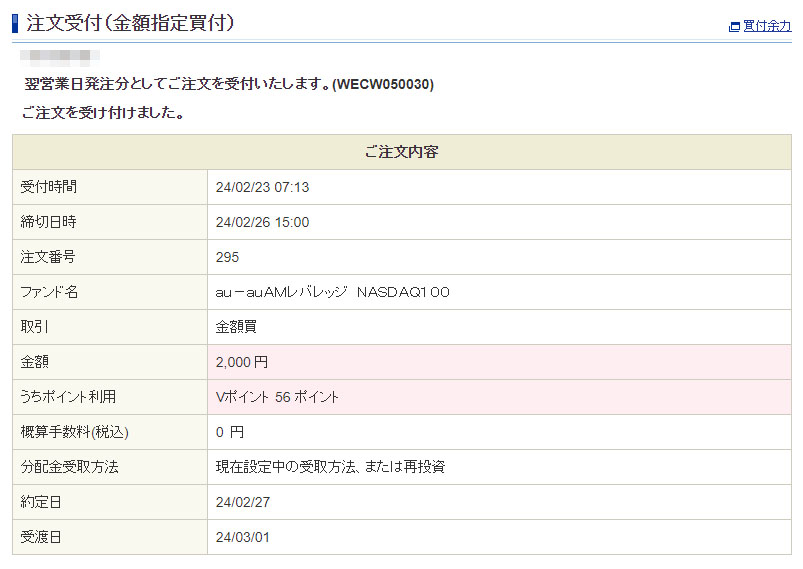Screen dimensions: 803x569
Task: Click the 概算手数料 fee value 0 円
Action: [230, 432]
